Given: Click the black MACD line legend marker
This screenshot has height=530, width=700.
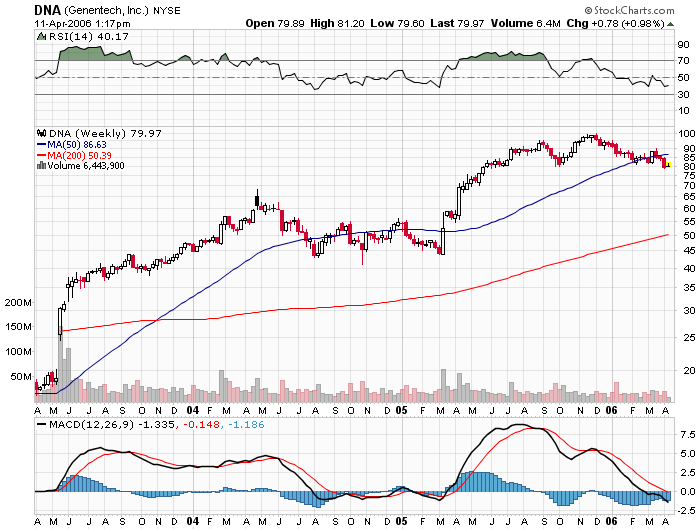Looking at the screenshot, I should [42, 425].
